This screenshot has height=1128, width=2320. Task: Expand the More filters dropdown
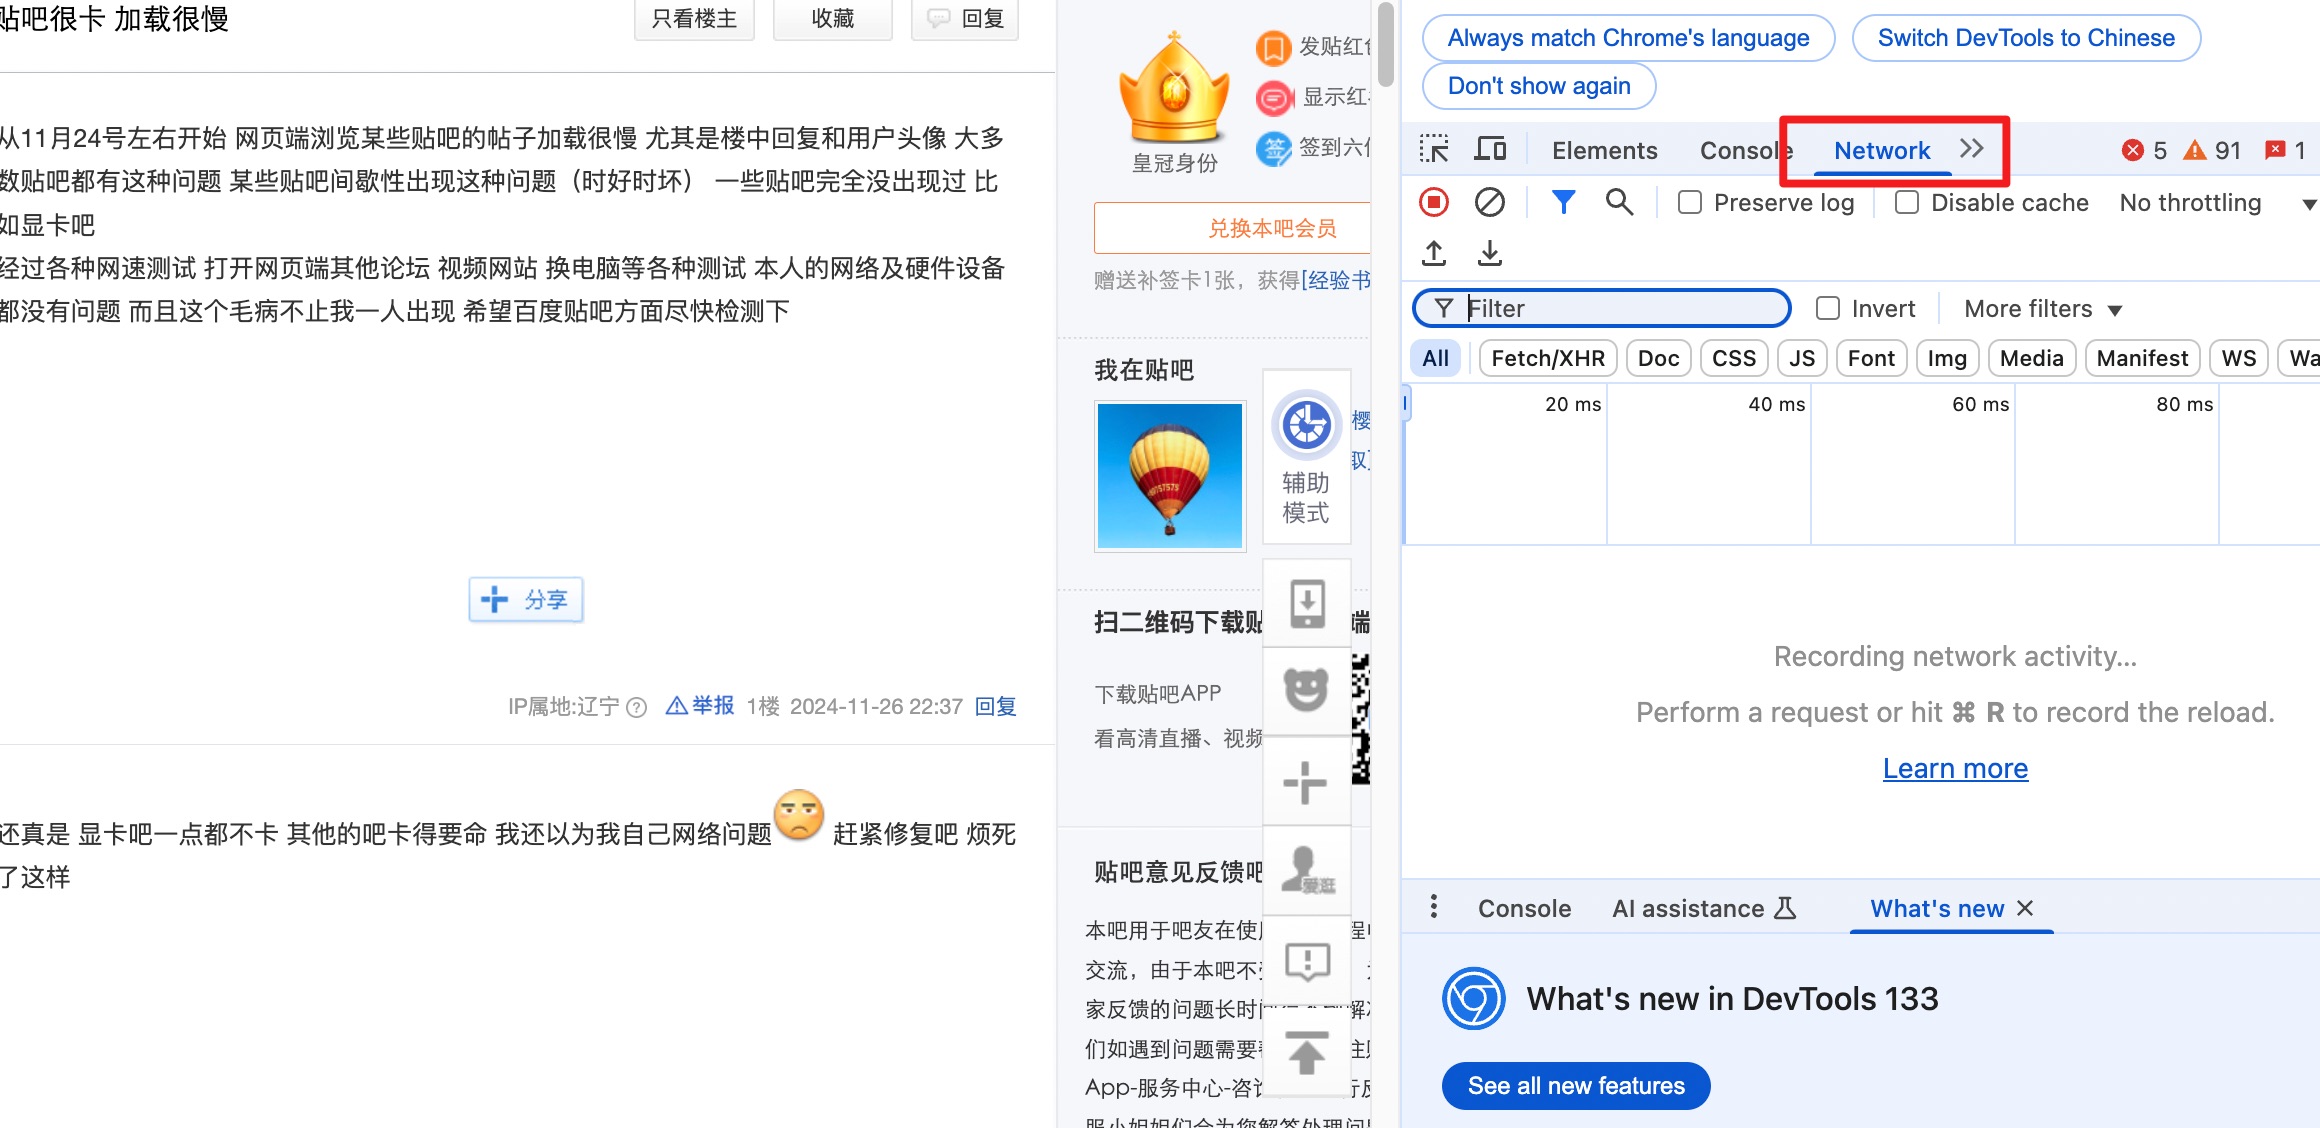click(2042, 309)
